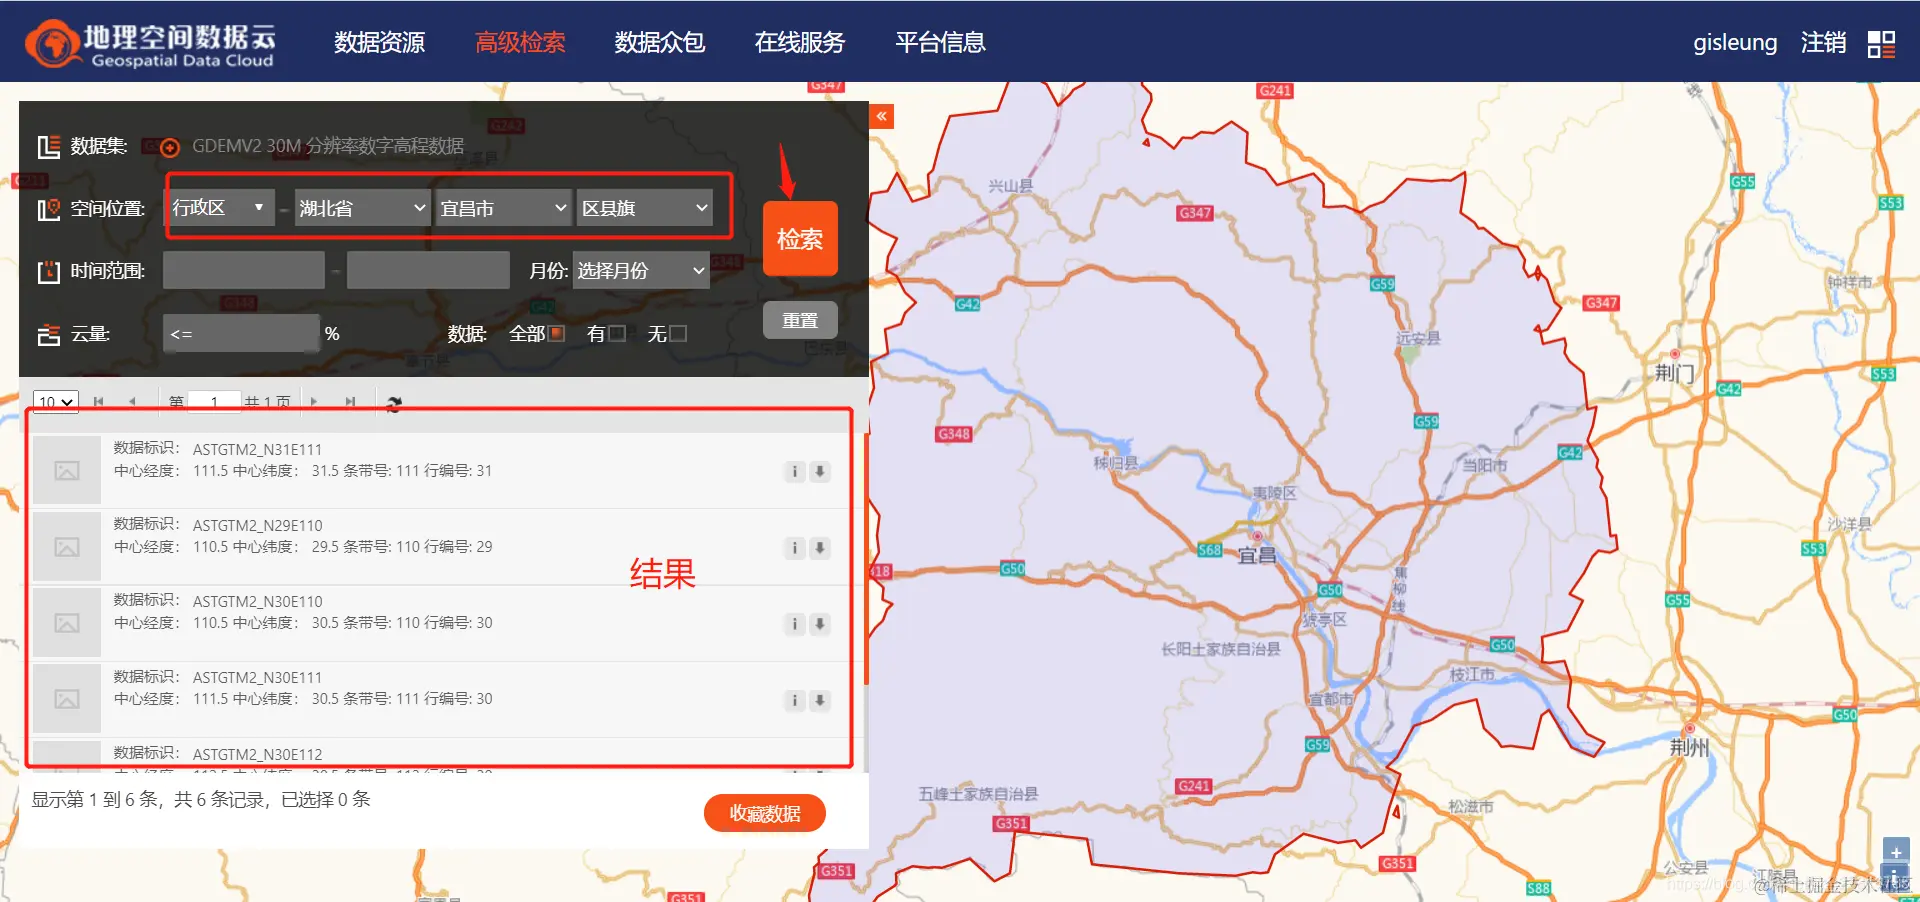Open the 数据众包 menu

(660, 42)
